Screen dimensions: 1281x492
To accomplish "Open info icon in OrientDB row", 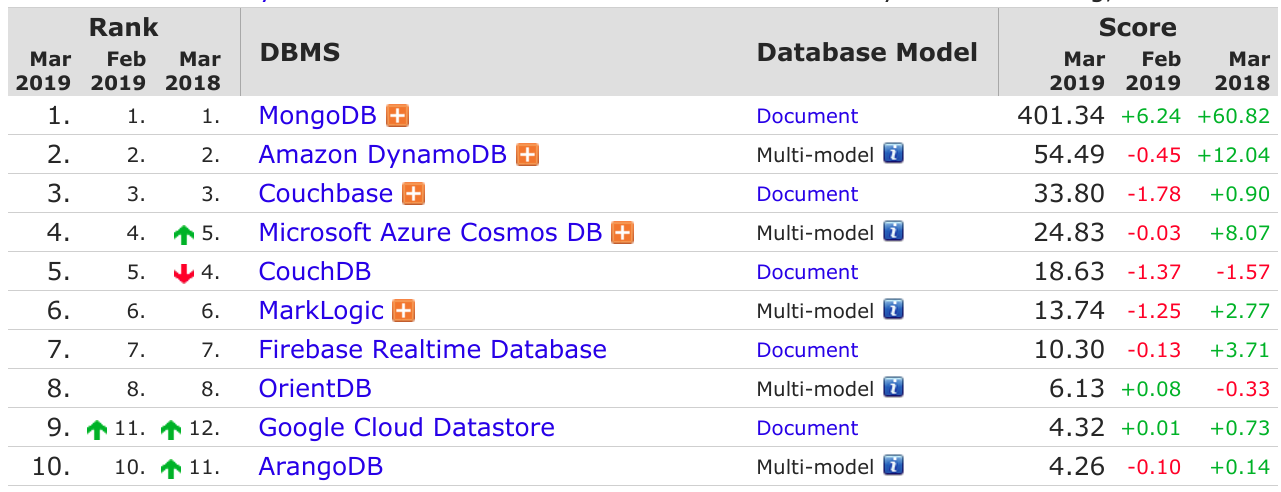I will point(894,387).
